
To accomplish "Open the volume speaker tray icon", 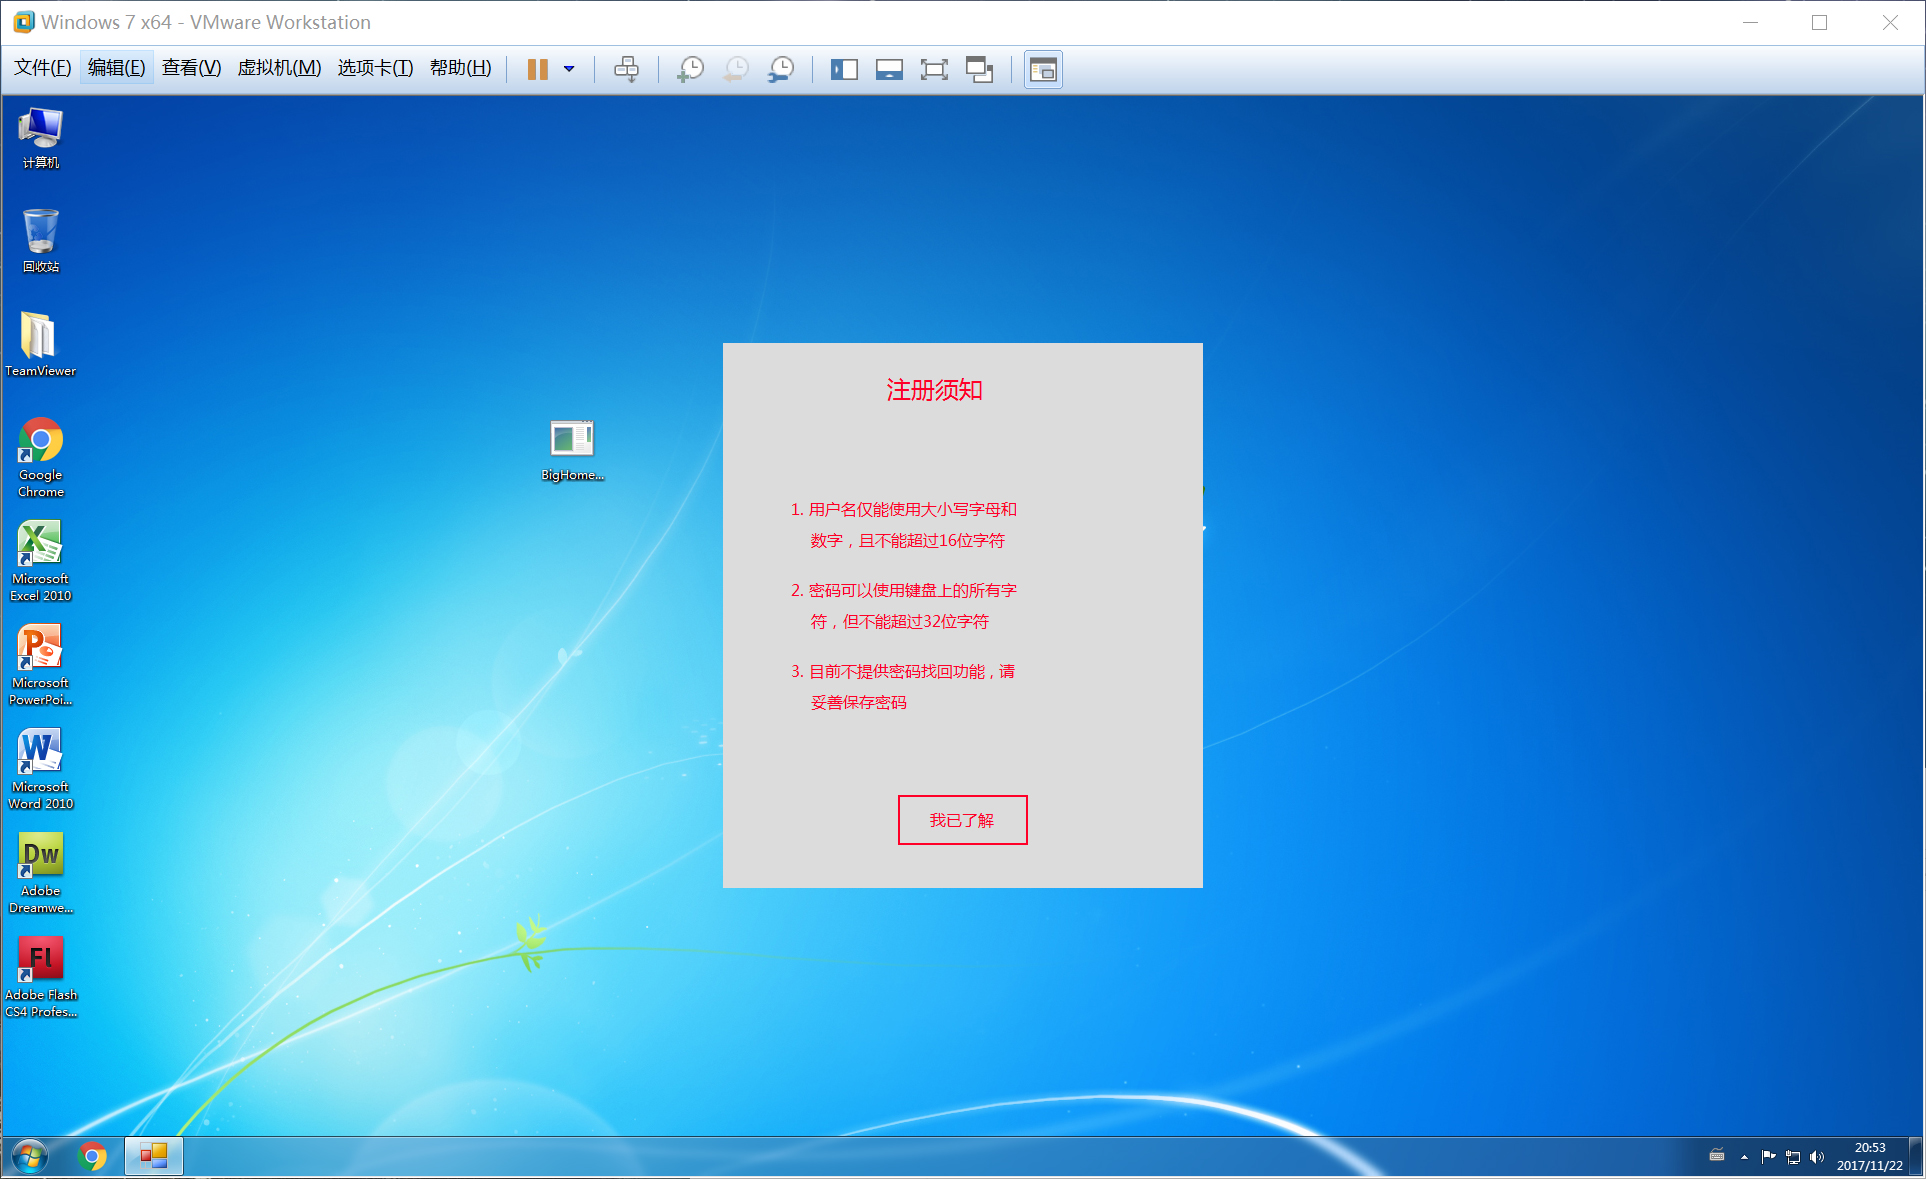I will (x=1817, y=1157).
